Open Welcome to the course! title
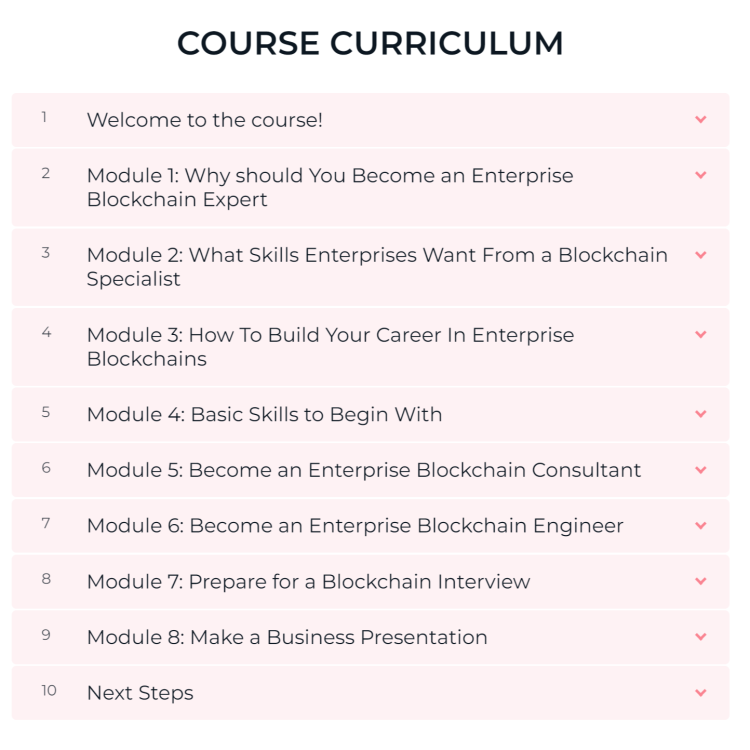Image resolution: width=750 pixels, height=750 pixels. click(x=205, y=120)
